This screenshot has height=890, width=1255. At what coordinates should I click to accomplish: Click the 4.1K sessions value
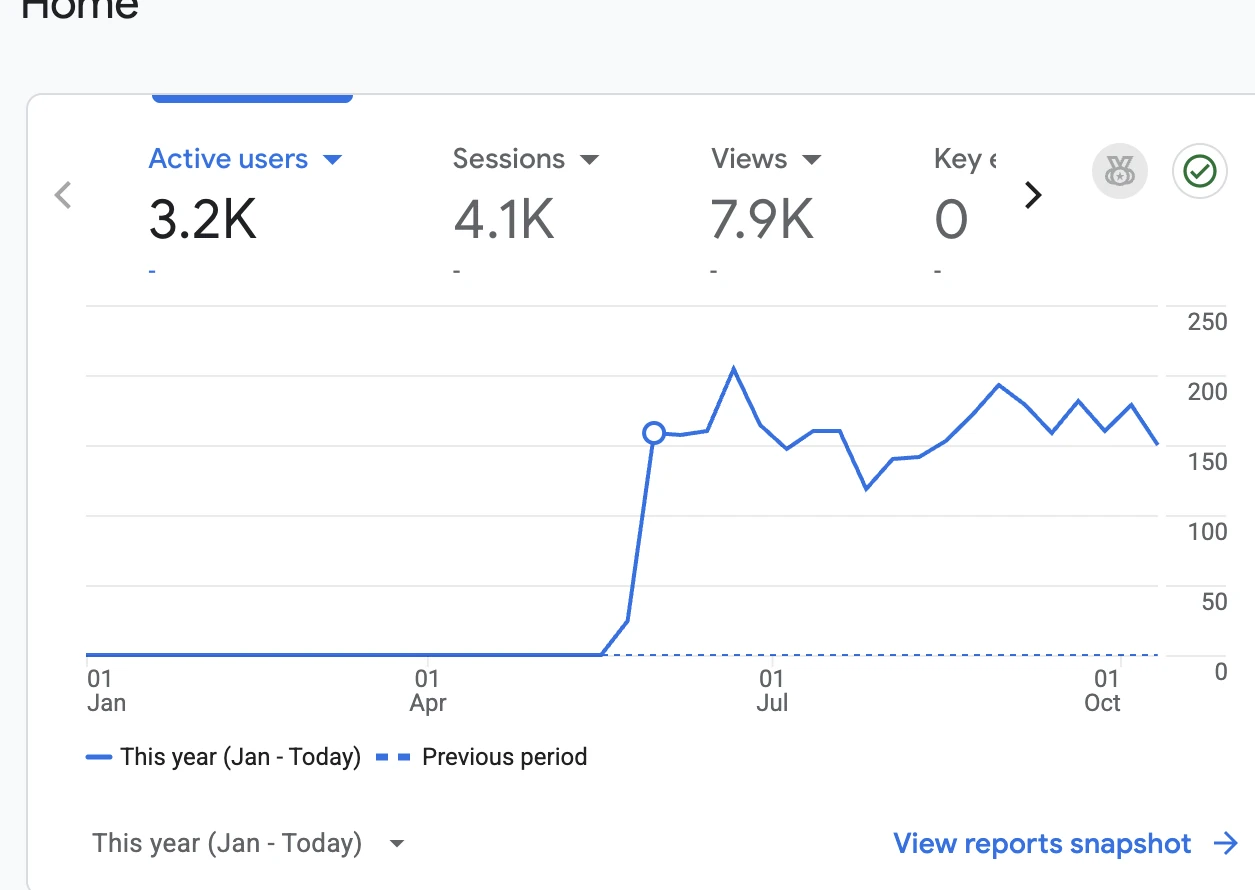pos(504,220)
